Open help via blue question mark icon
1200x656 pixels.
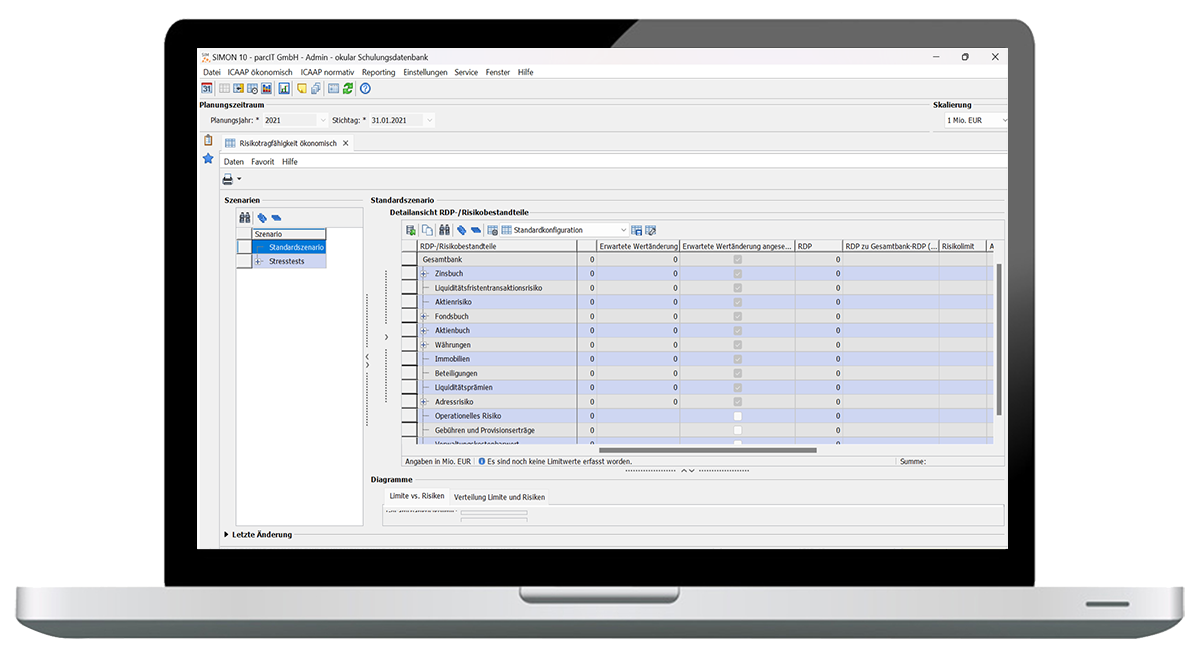pyautogui.click(x=365, y=89)
